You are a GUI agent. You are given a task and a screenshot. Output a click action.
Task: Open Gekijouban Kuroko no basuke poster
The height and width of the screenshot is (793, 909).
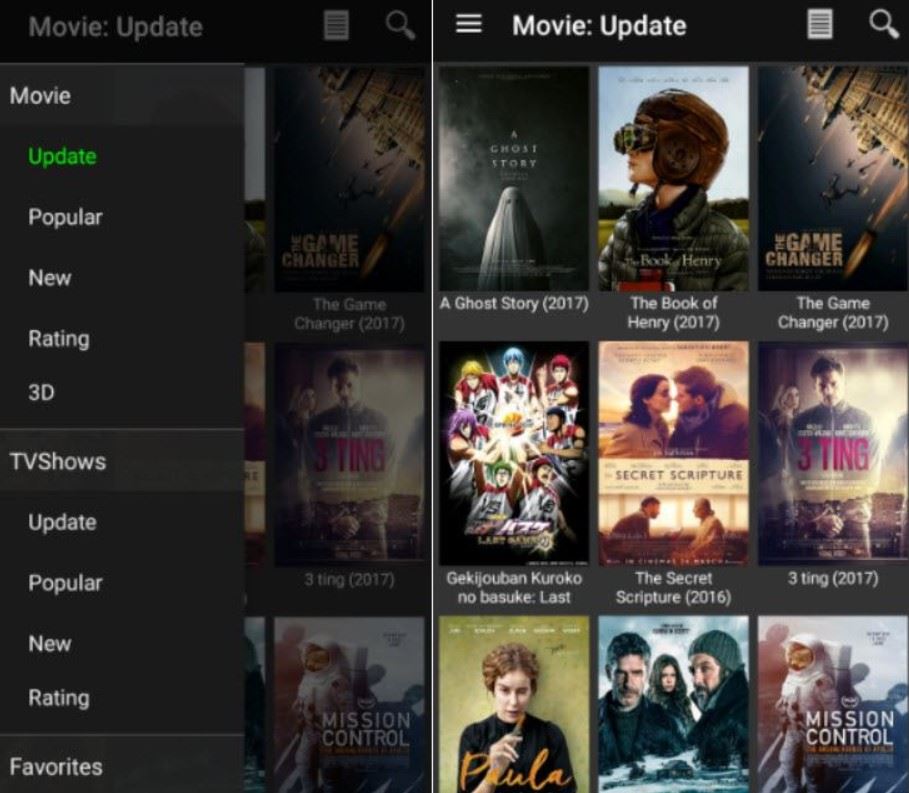(x=514, y=453)
